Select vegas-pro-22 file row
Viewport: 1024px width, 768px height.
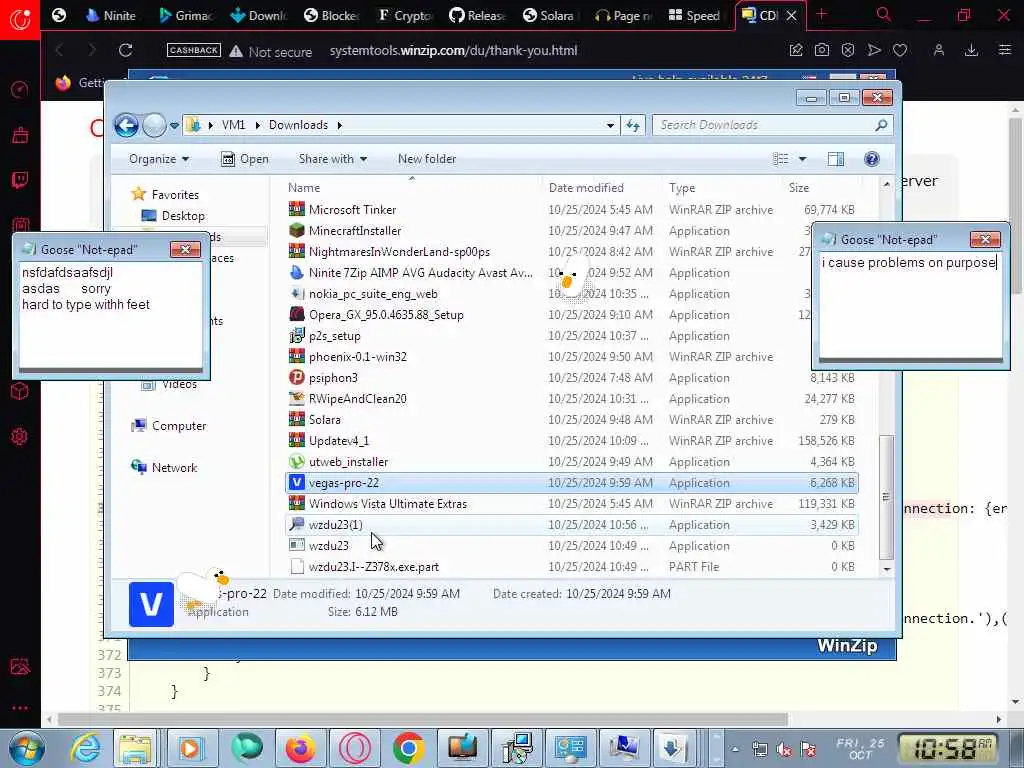coord(571,483)
